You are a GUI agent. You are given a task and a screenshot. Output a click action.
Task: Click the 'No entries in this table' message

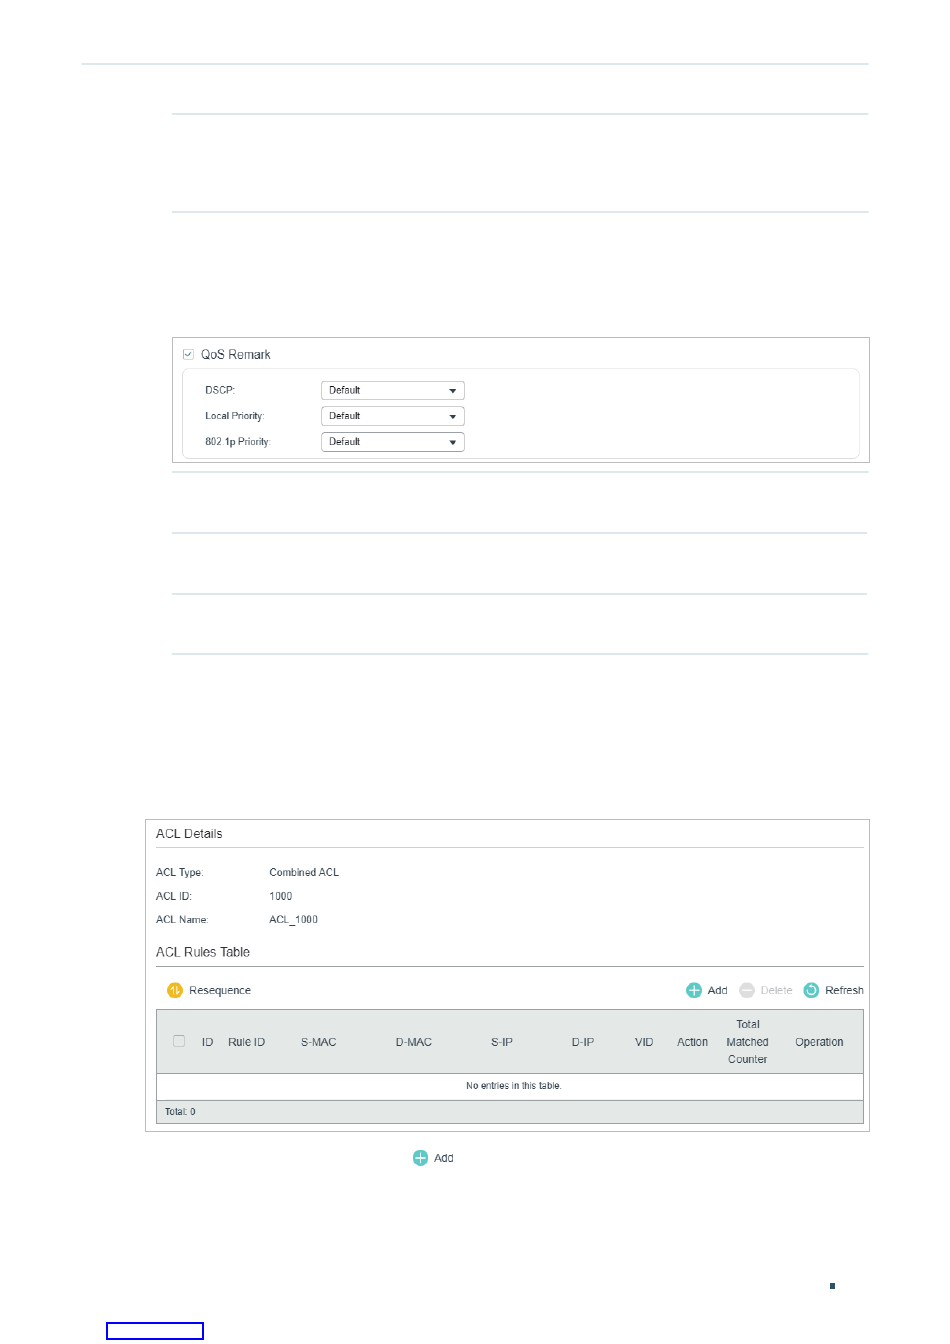tap(514, 1085)
